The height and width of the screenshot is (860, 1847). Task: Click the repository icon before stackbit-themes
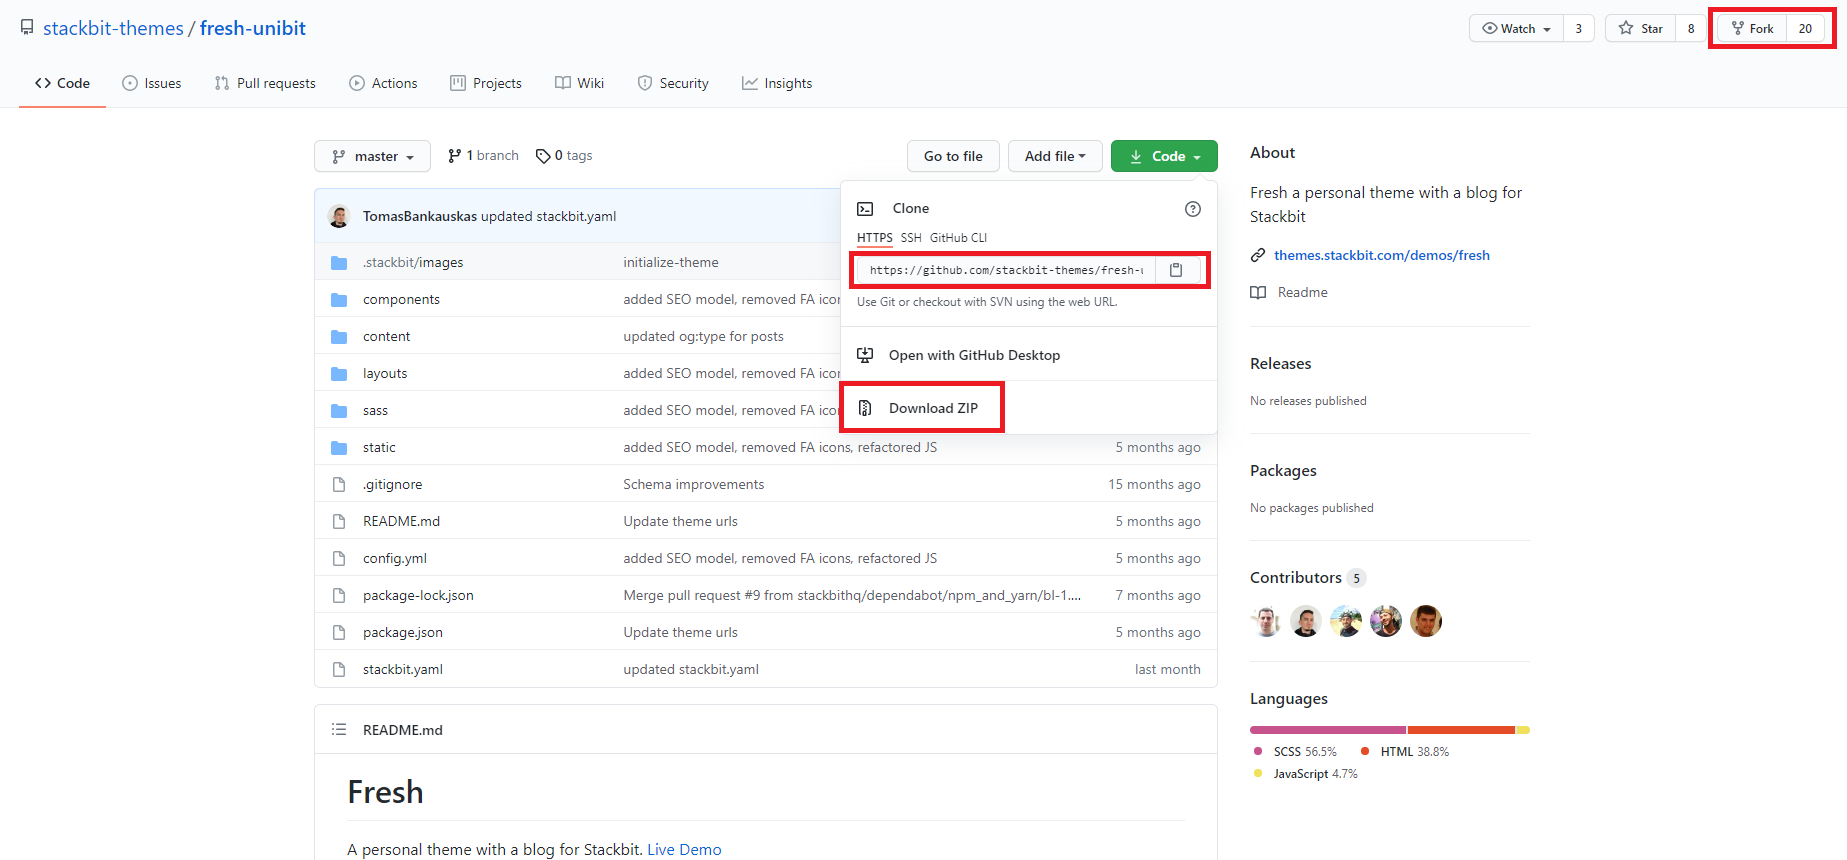(27, 28)
